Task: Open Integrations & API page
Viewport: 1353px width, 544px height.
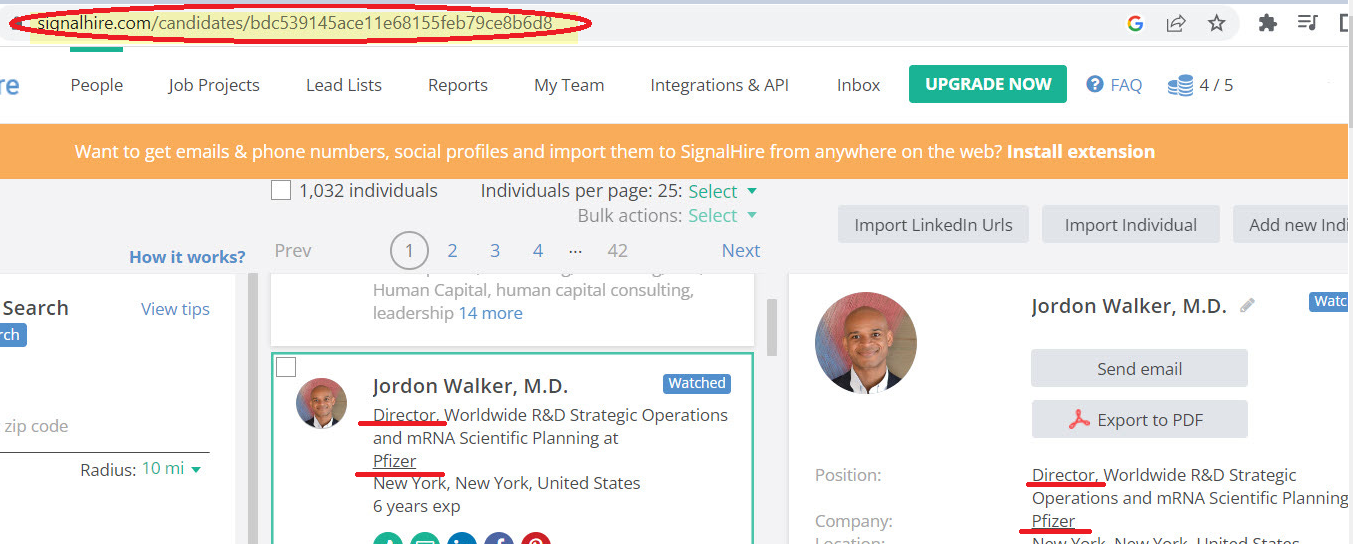Action: [x=720, y=85]
